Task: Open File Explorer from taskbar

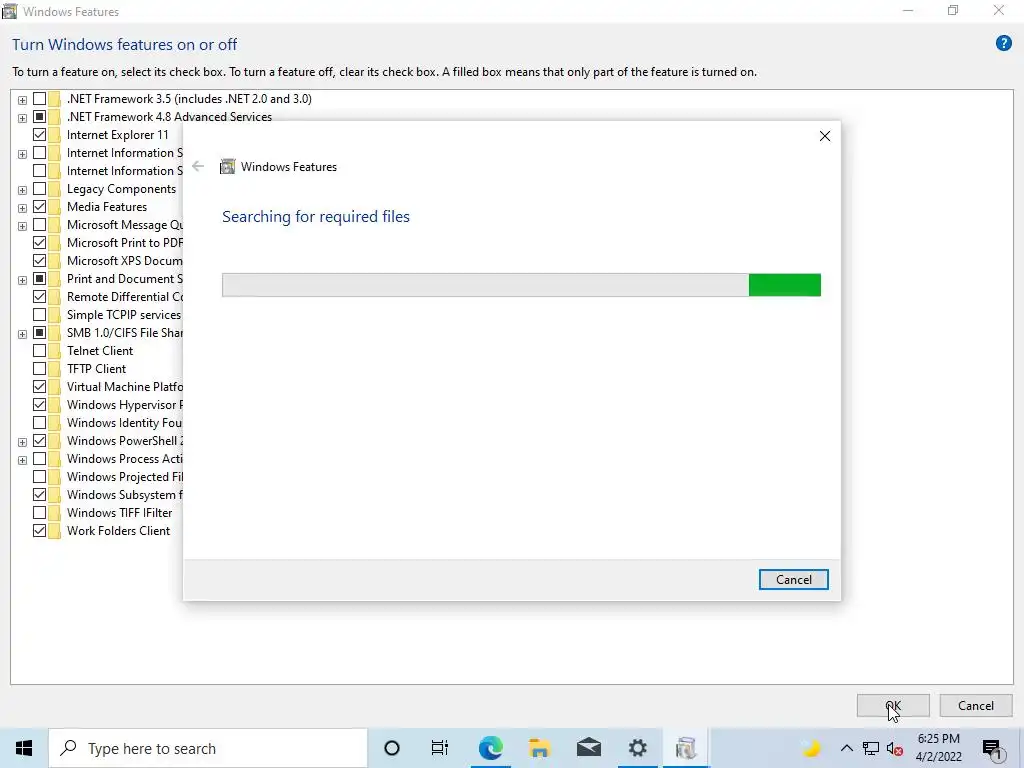Action: click(539, 748)
